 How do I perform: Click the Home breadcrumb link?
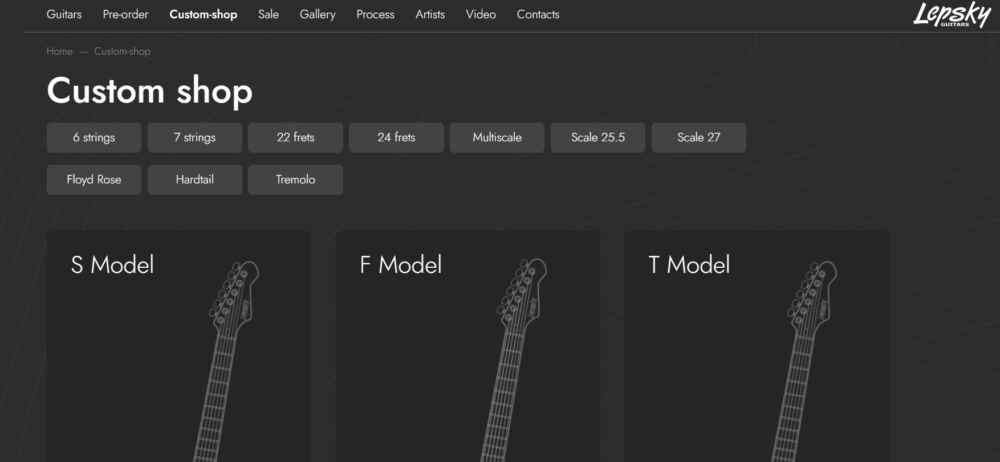click(x=59, y=51)
